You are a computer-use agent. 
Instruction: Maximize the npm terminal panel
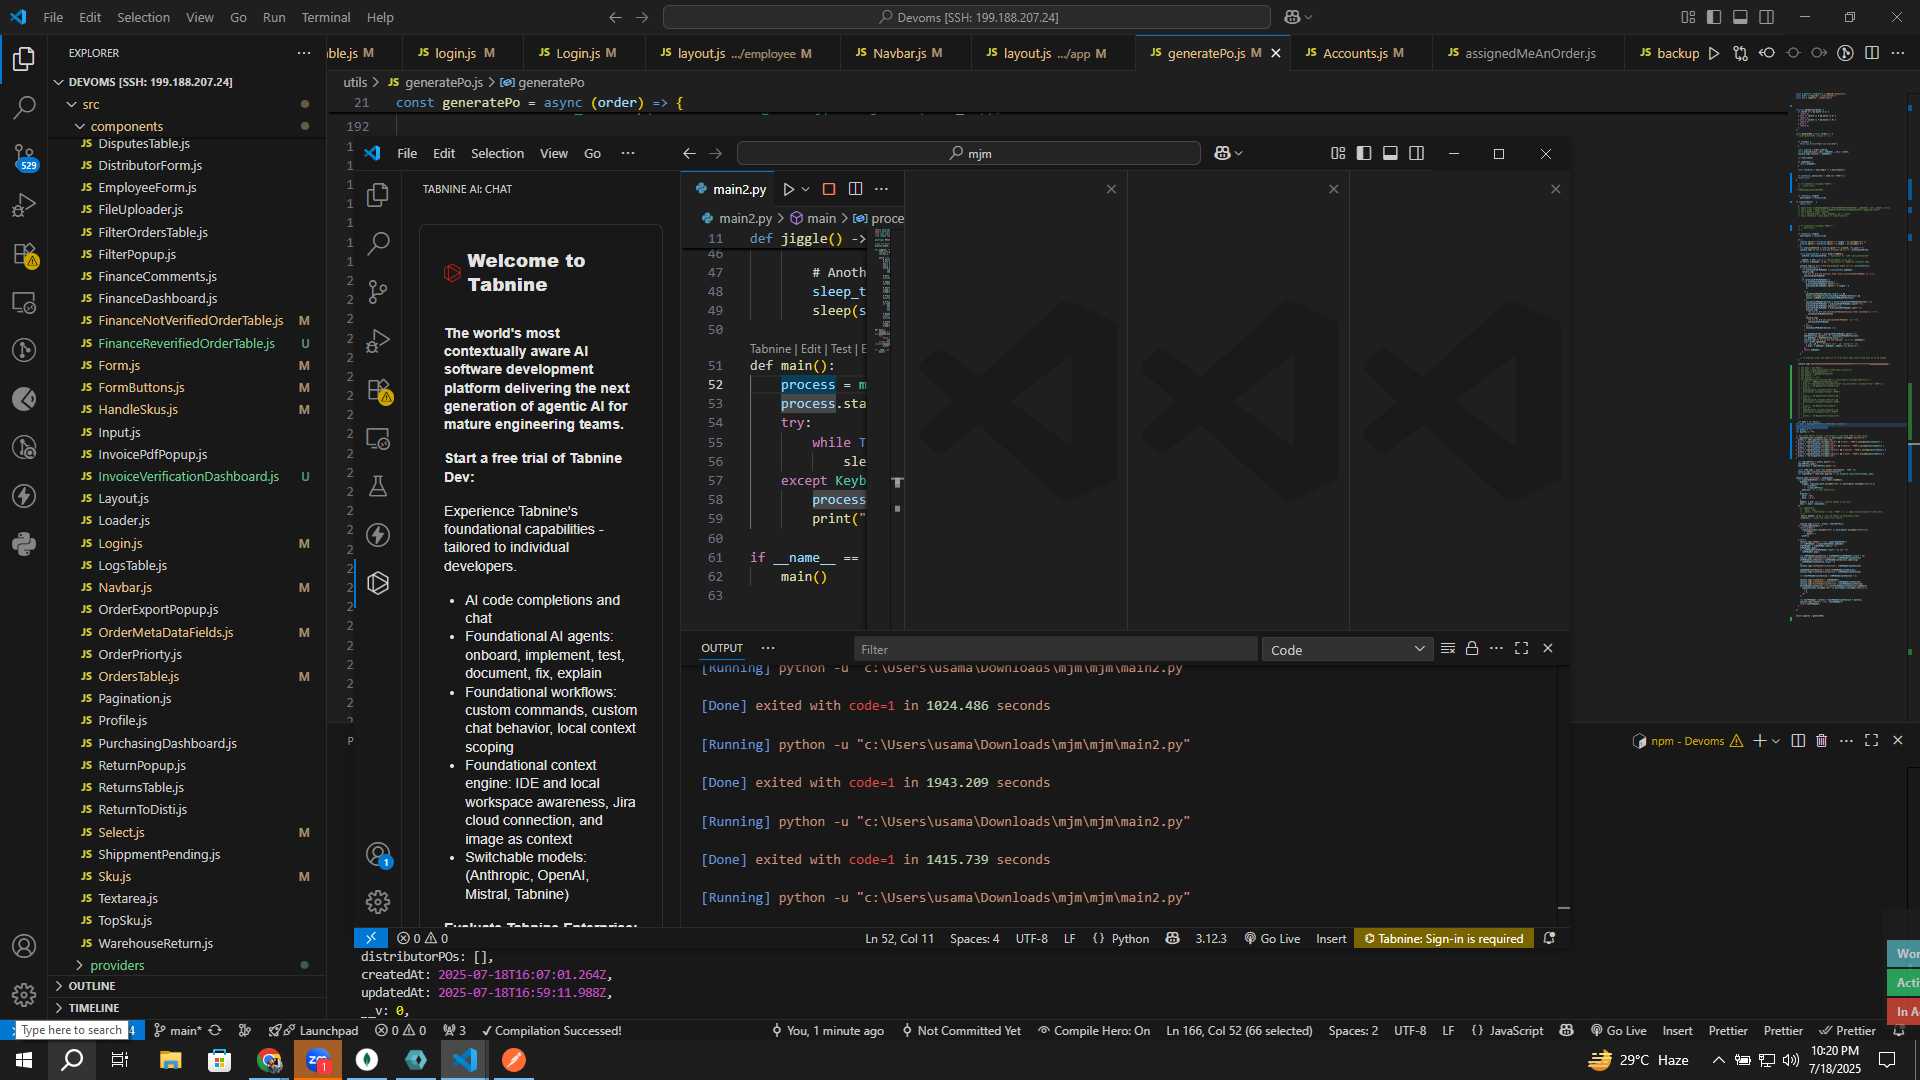tap(1872, 741)
